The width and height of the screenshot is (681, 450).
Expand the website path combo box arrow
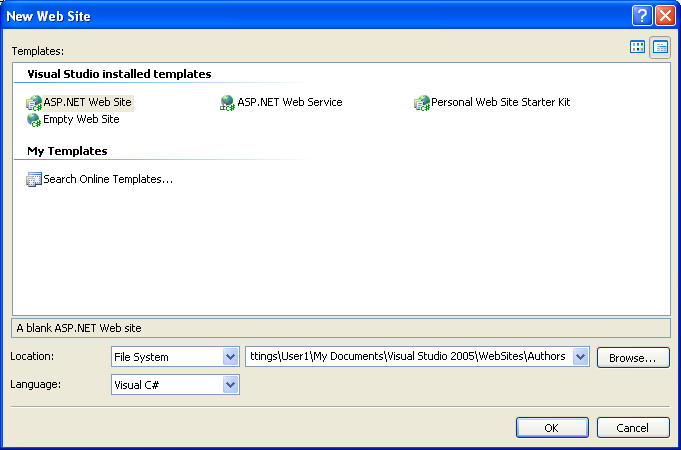point(581,357)
